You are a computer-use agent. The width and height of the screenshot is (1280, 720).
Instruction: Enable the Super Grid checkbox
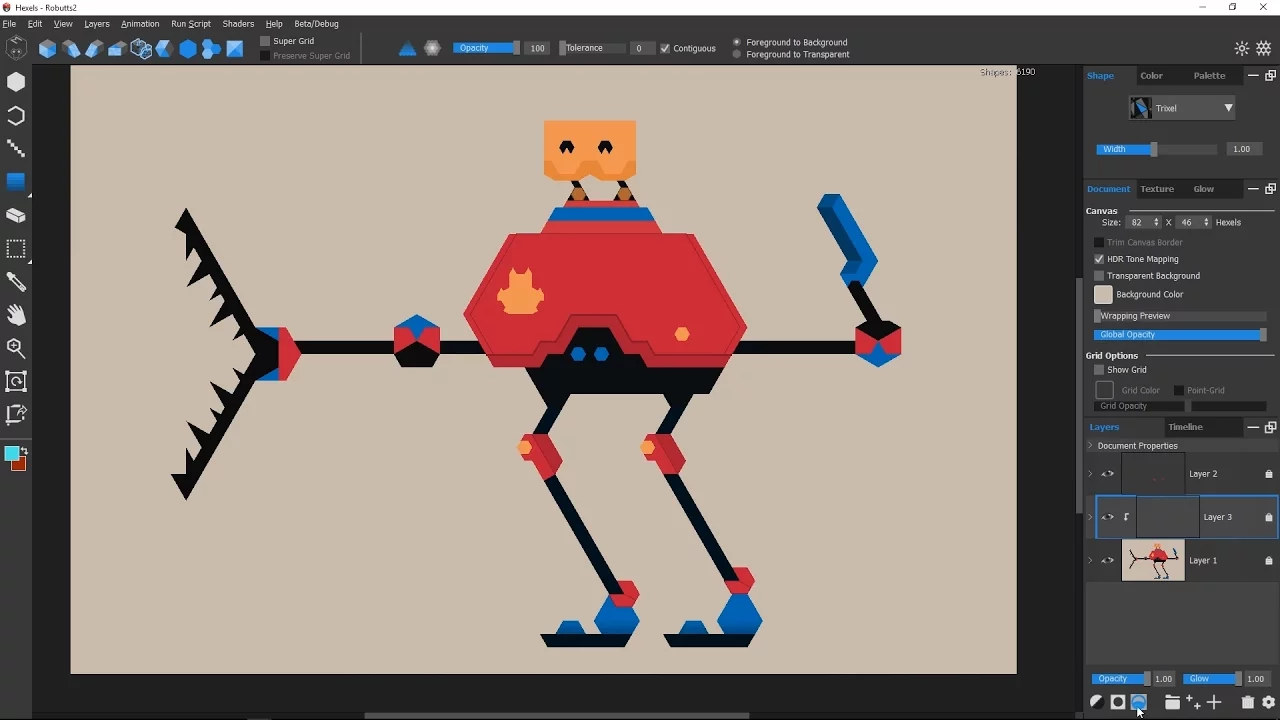pyautogui.click(x=265, y=41)
